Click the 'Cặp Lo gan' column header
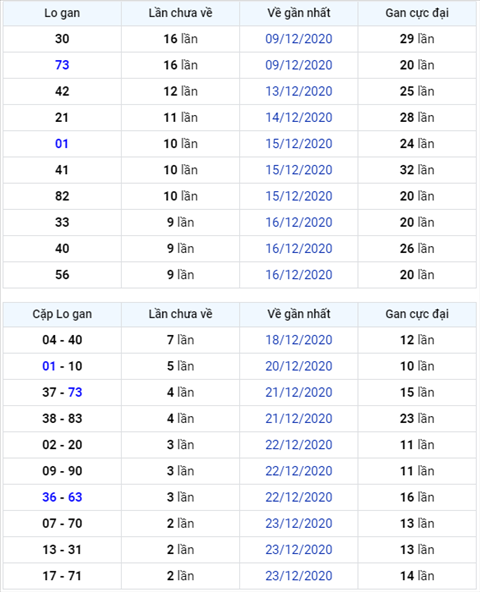Image resolution: width=480 pixels, height=592 pixels. tap(62, 314)
